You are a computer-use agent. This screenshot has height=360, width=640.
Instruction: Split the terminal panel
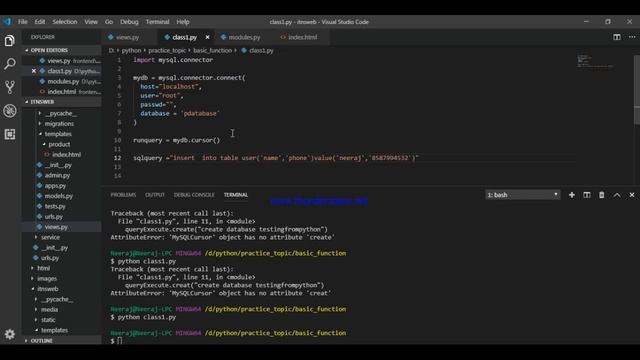coord(587,195)
